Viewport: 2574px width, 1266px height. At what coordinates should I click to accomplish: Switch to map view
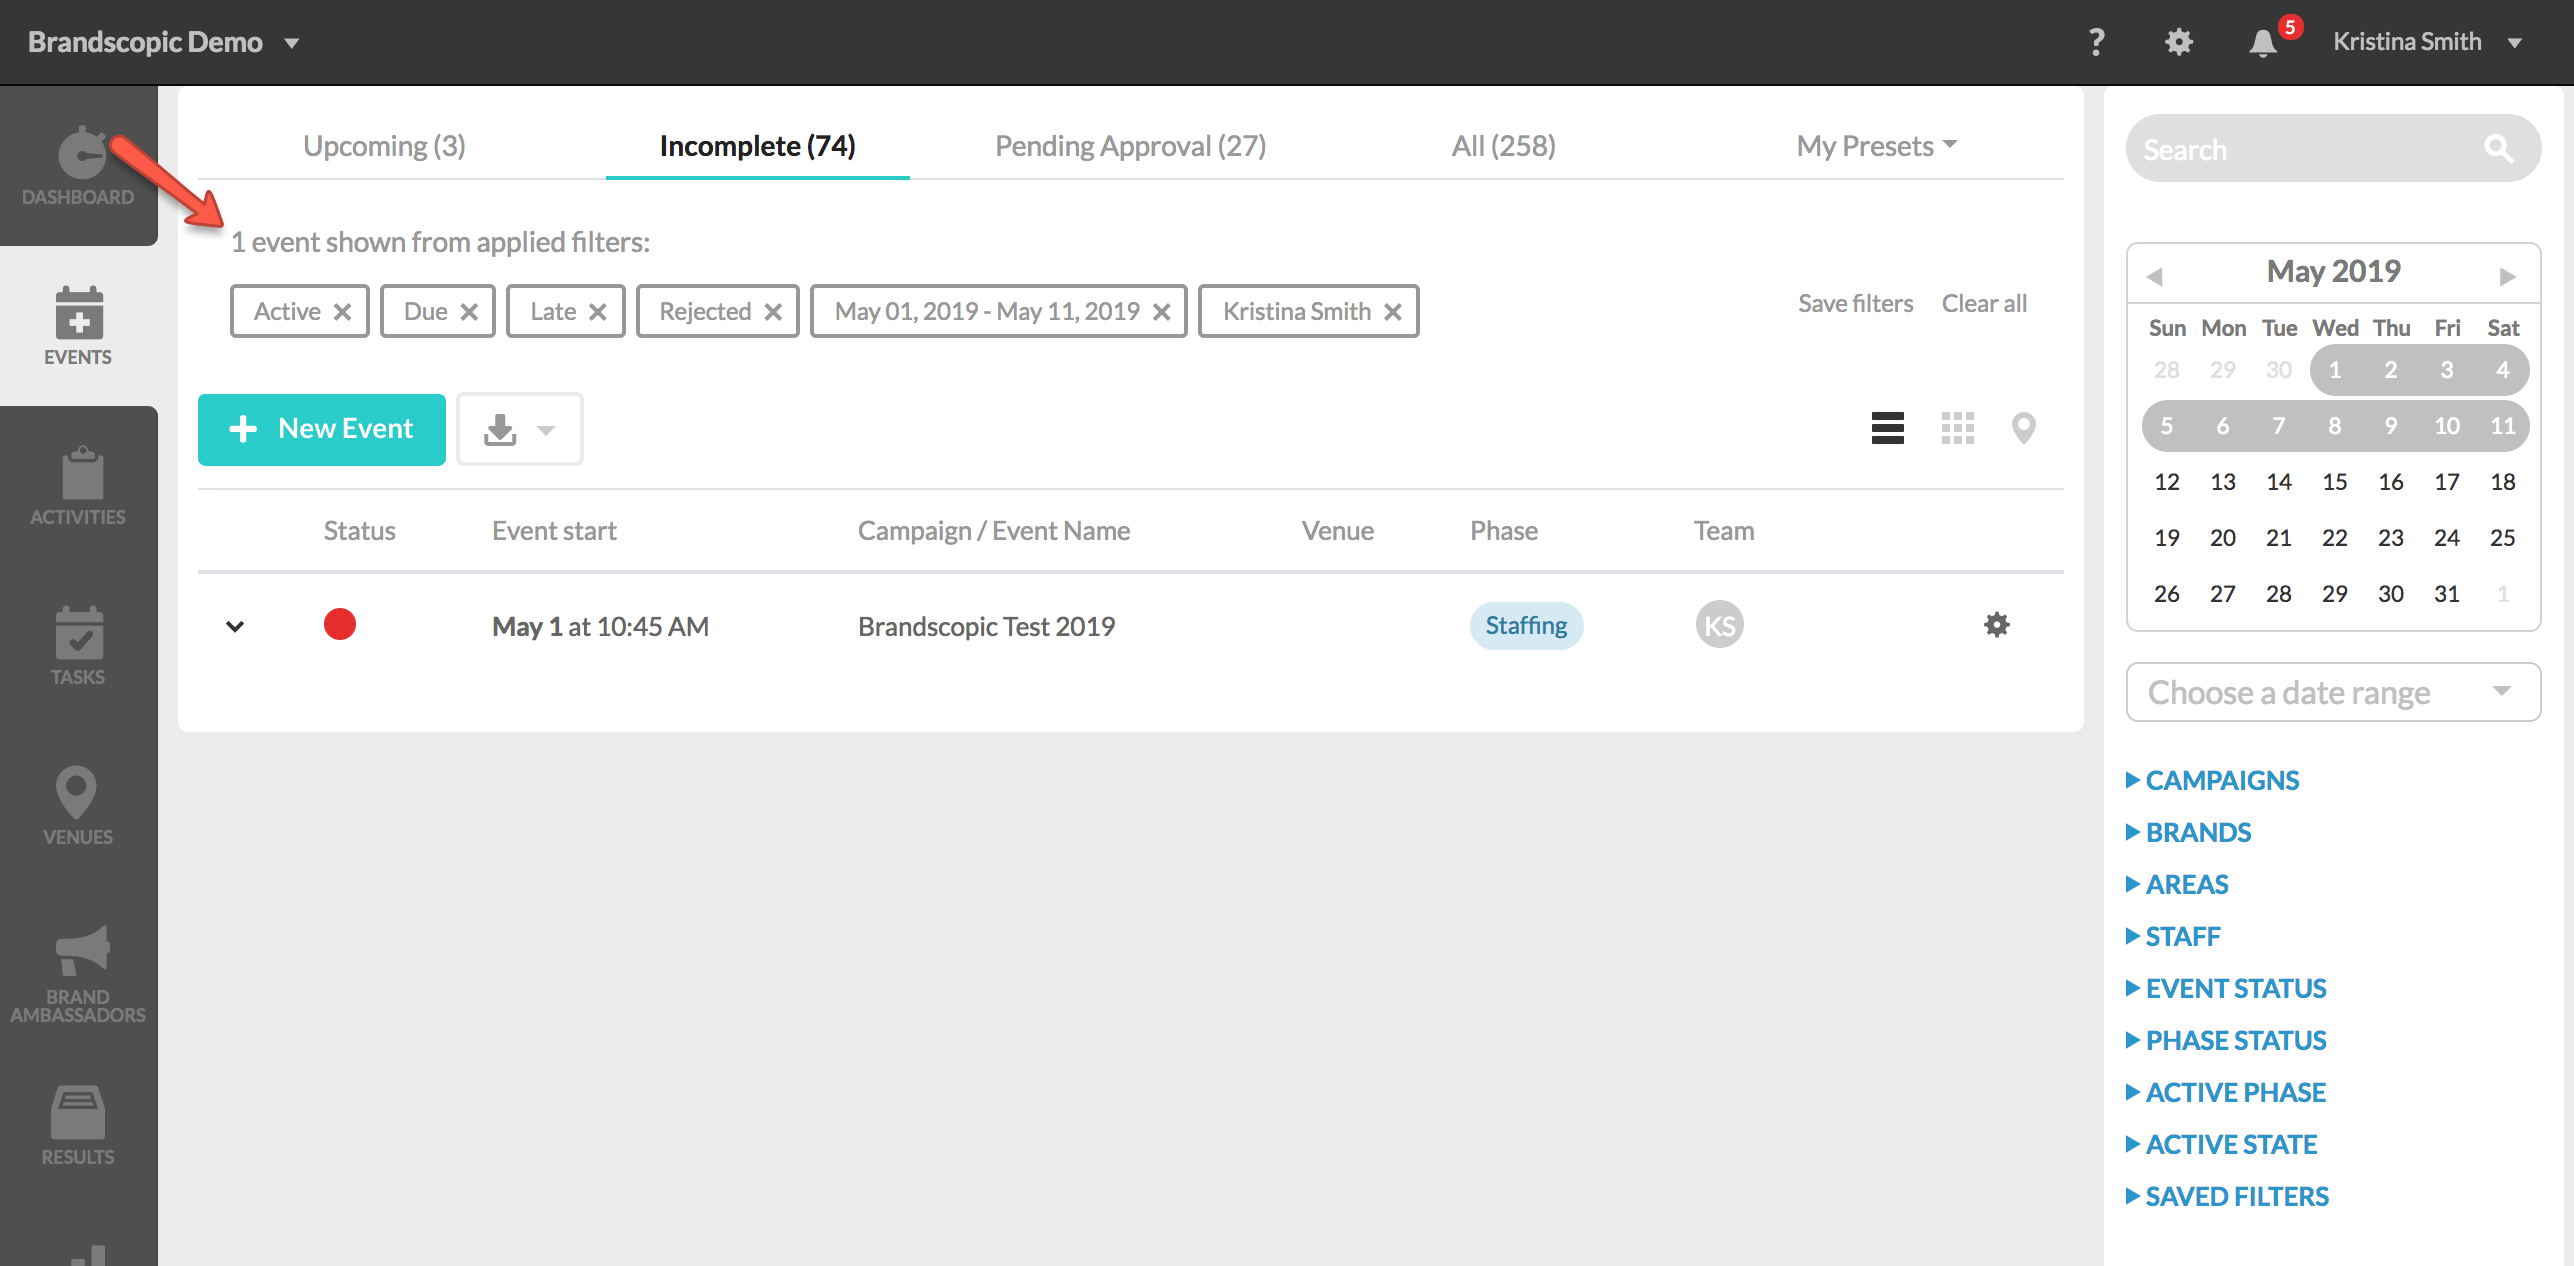pos(2024,428)
